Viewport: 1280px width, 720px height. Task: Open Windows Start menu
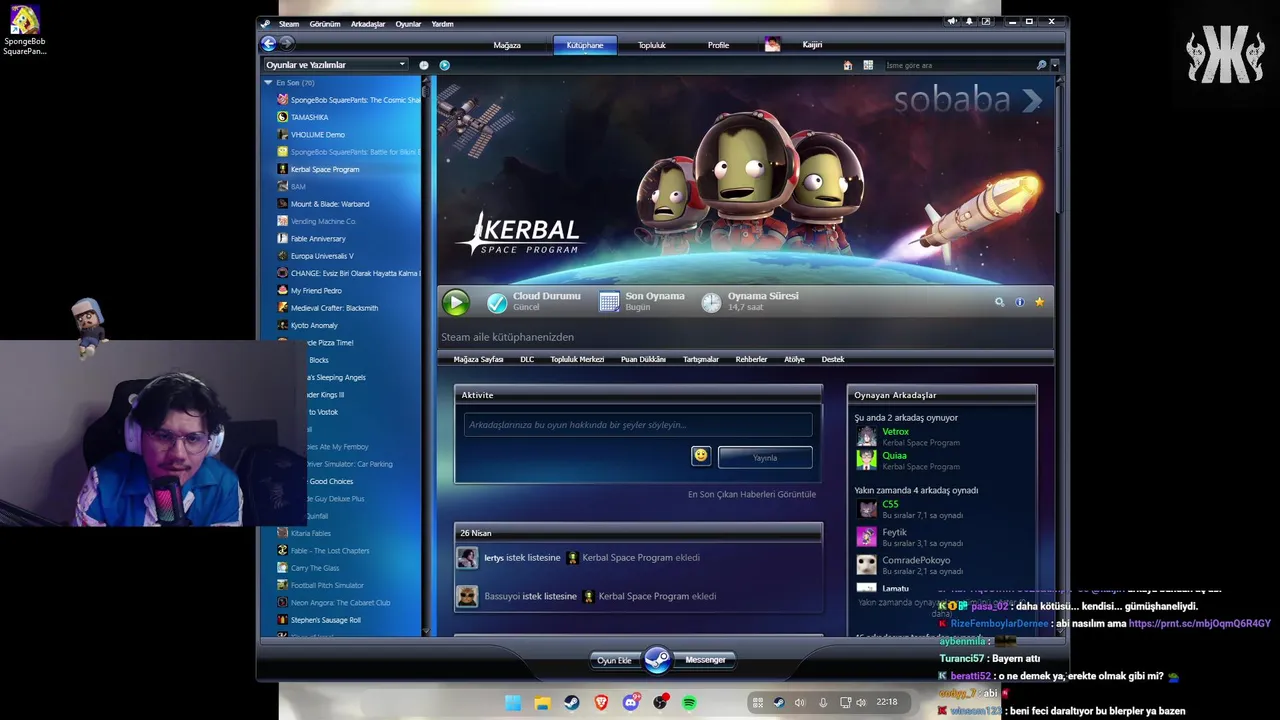coord(513,703)
